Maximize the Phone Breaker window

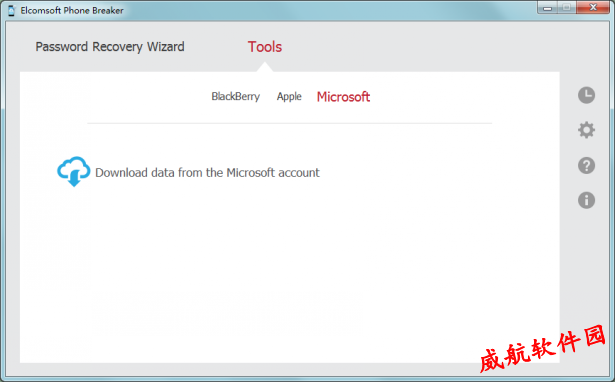click(x=567, y=7)
